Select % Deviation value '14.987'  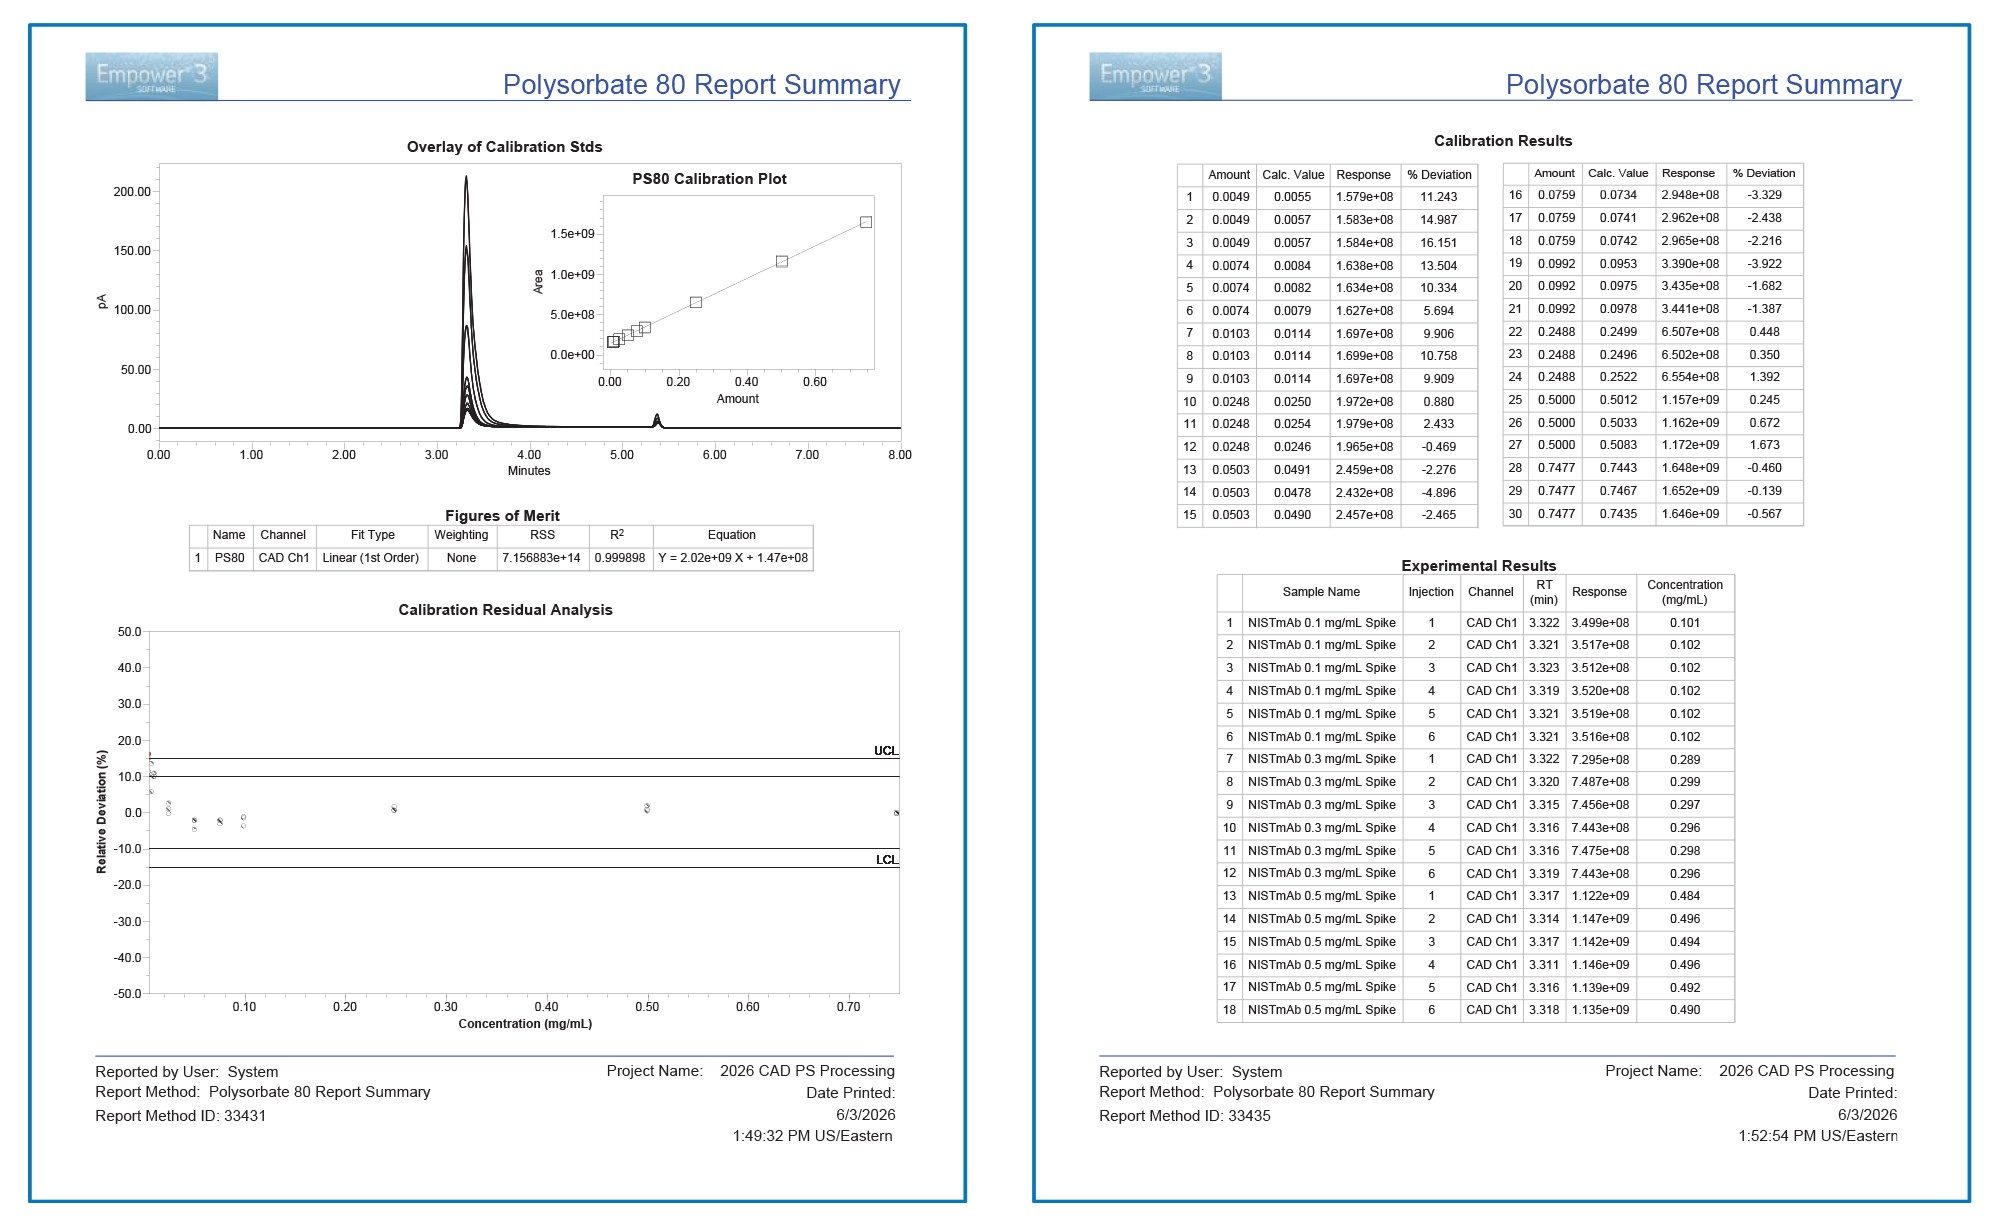pyautogui.click(x=1438, y=220)
